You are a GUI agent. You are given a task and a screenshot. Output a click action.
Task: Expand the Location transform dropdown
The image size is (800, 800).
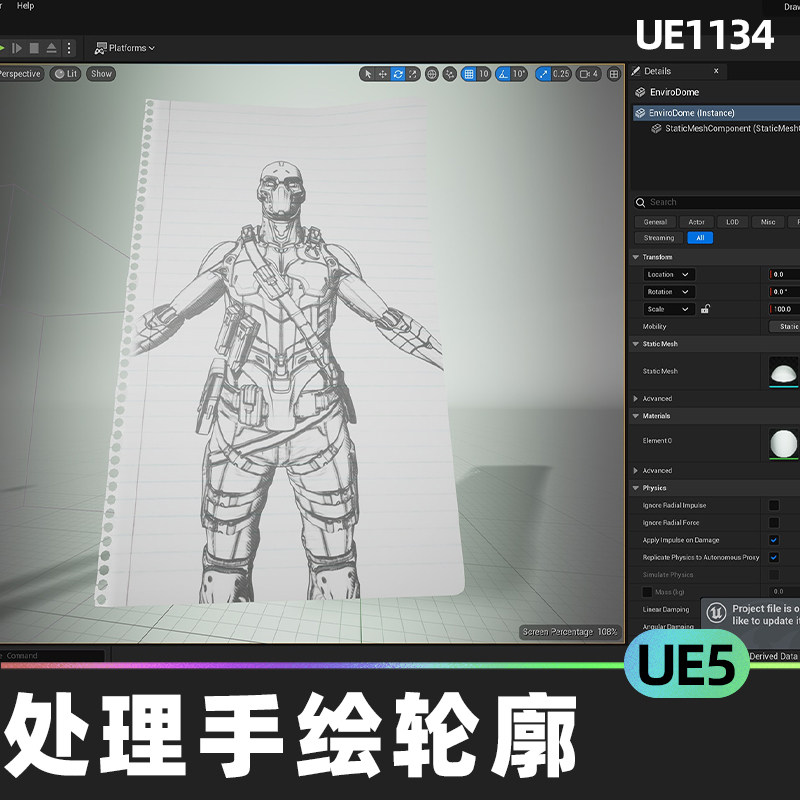point(686,274)
